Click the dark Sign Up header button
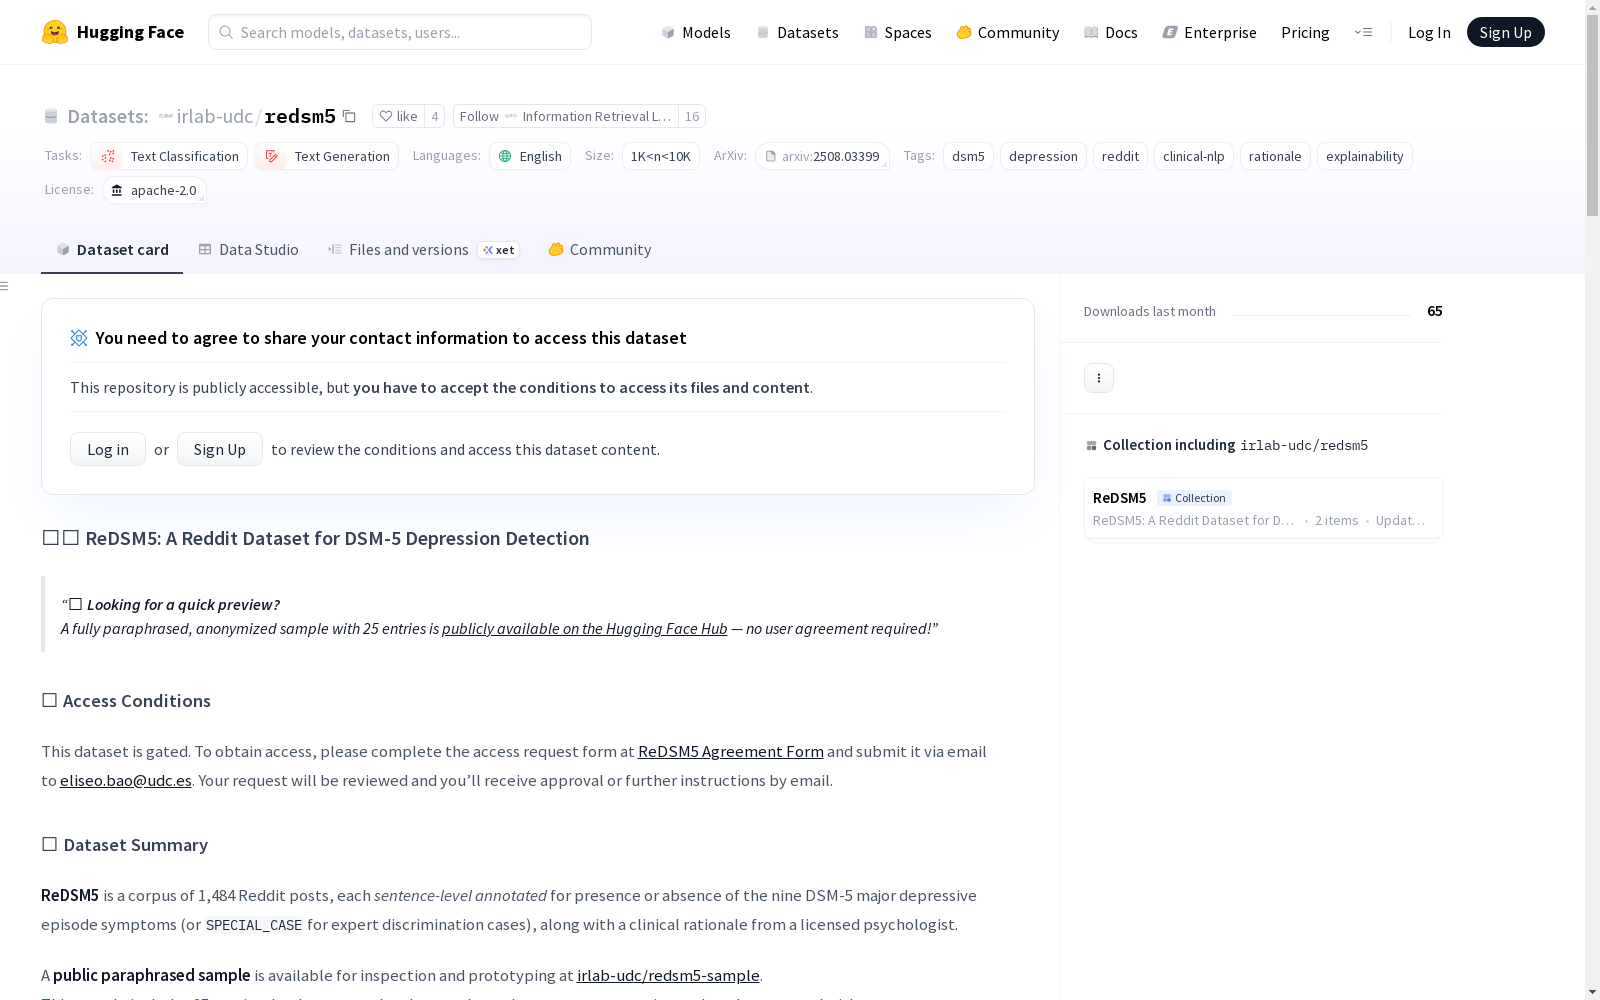Viewport: 1600px width, 1000px height. point(1505,32)
